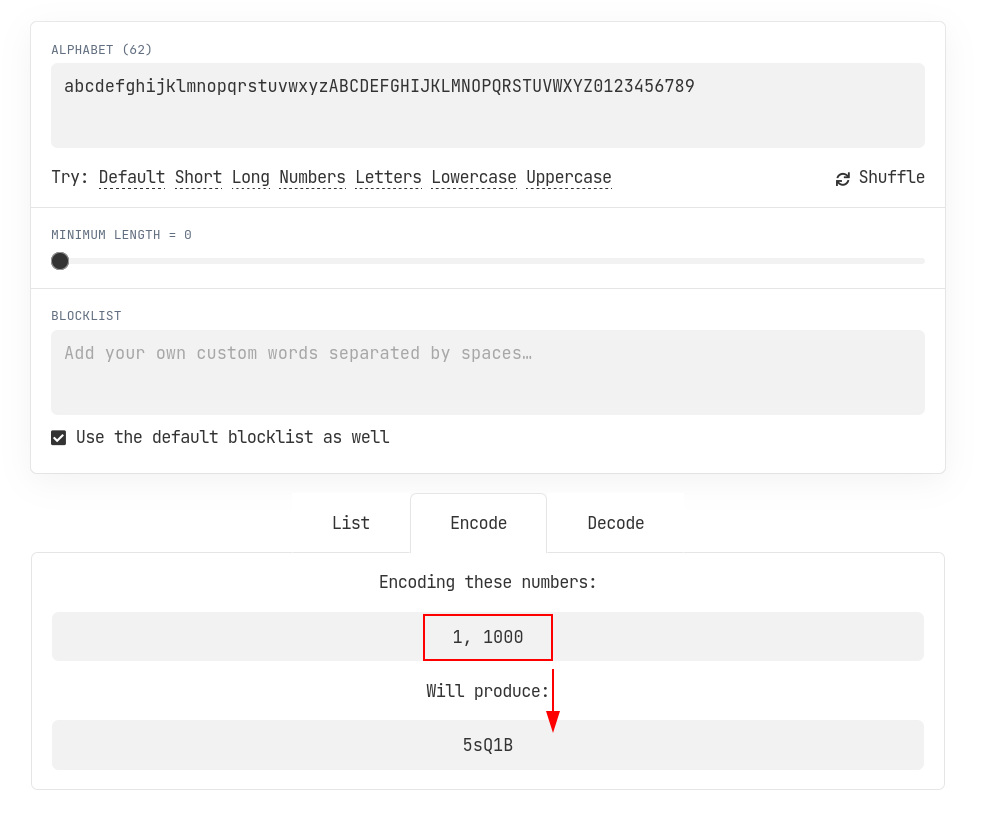The height and width of the screenshot is (816, 990).
Task: Click the numbers input showing 1, 1000
Action: tap(487, 637)
